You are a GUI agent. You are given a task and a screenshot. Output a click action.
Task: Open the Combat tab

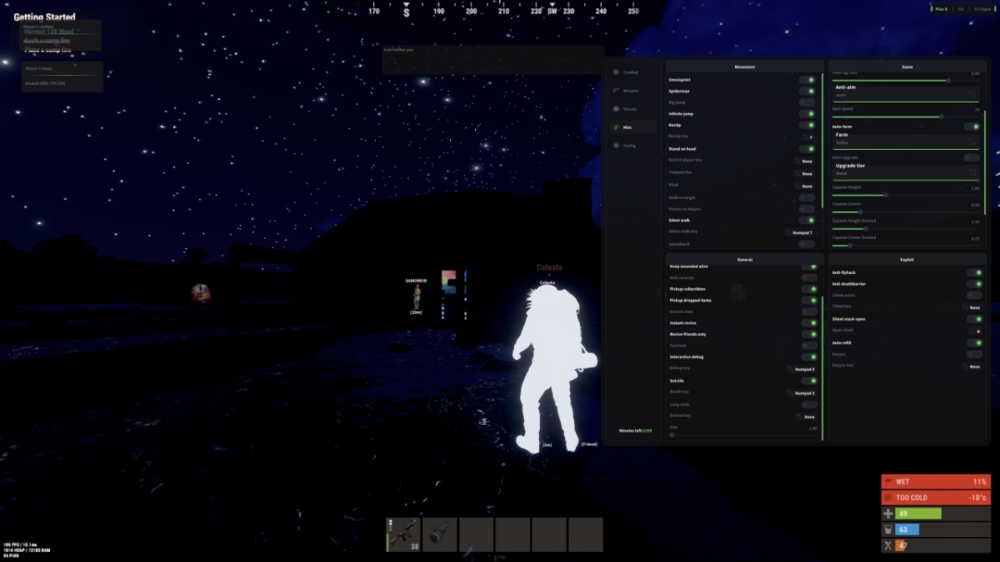[x=631, y=72]
